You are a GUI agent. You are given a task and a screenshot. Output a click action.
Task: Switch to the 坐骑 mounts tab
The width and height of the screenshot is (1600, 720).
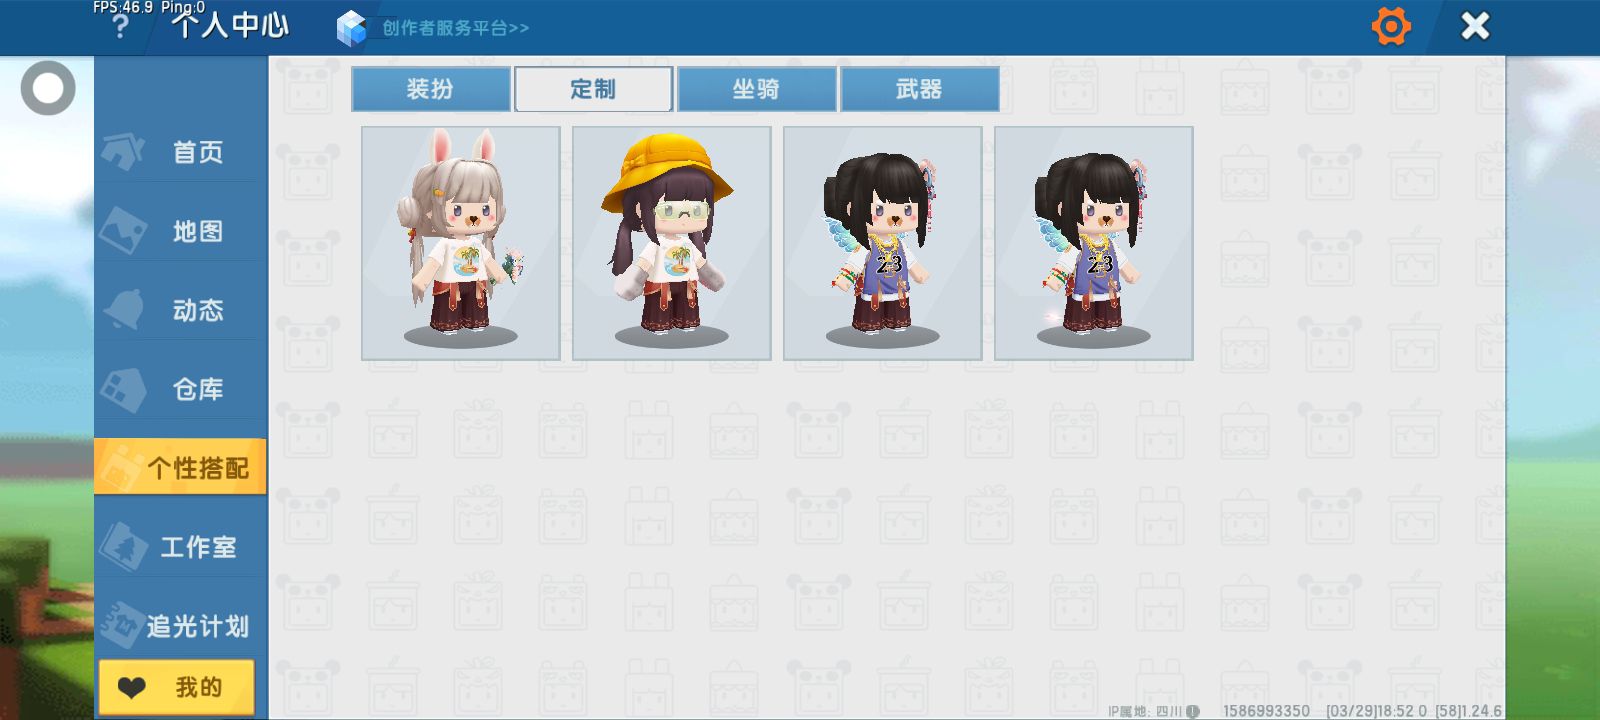[x=757, y=89]
